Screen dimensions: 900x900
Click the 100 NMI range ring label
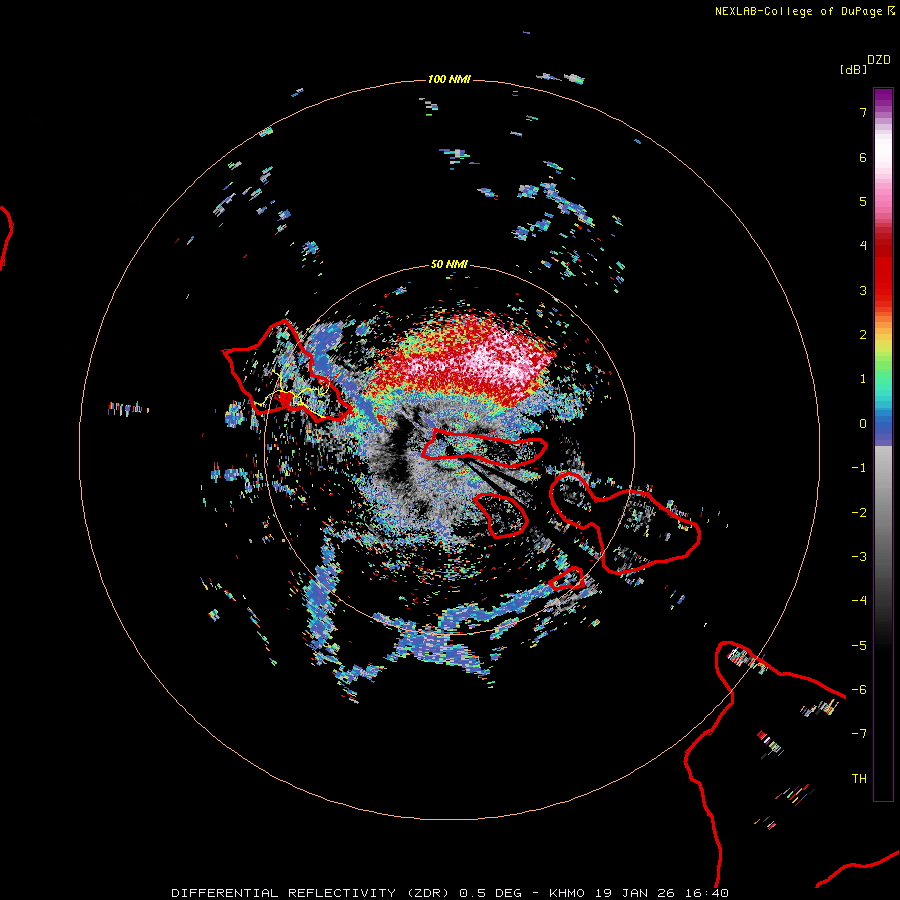pyautogui.click(x=449, y=79)
